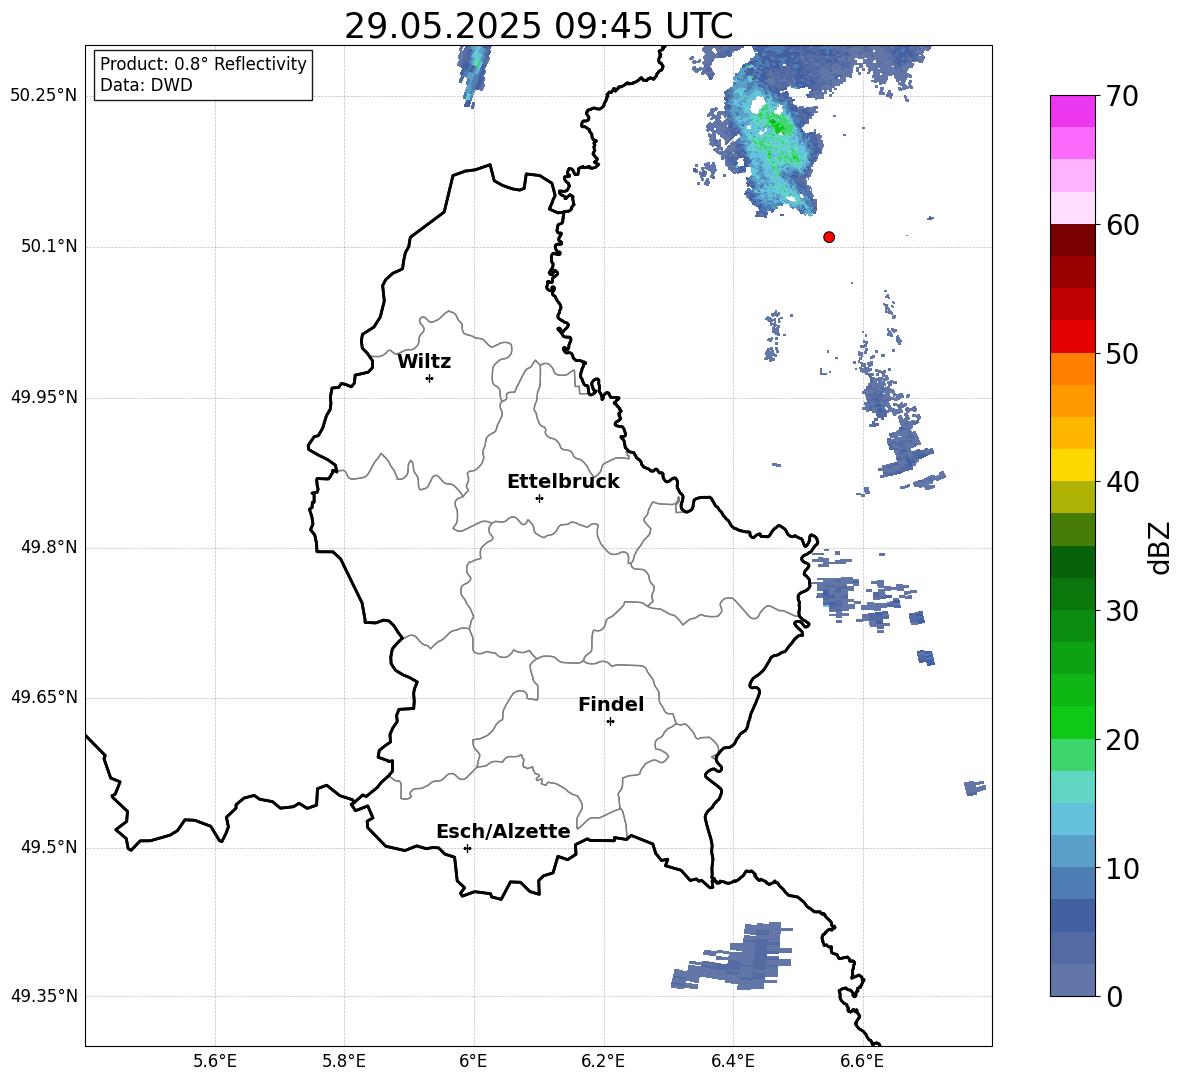
Task: Click the 'Esch/Alzette' city label
Action: [x=504, y=832]
